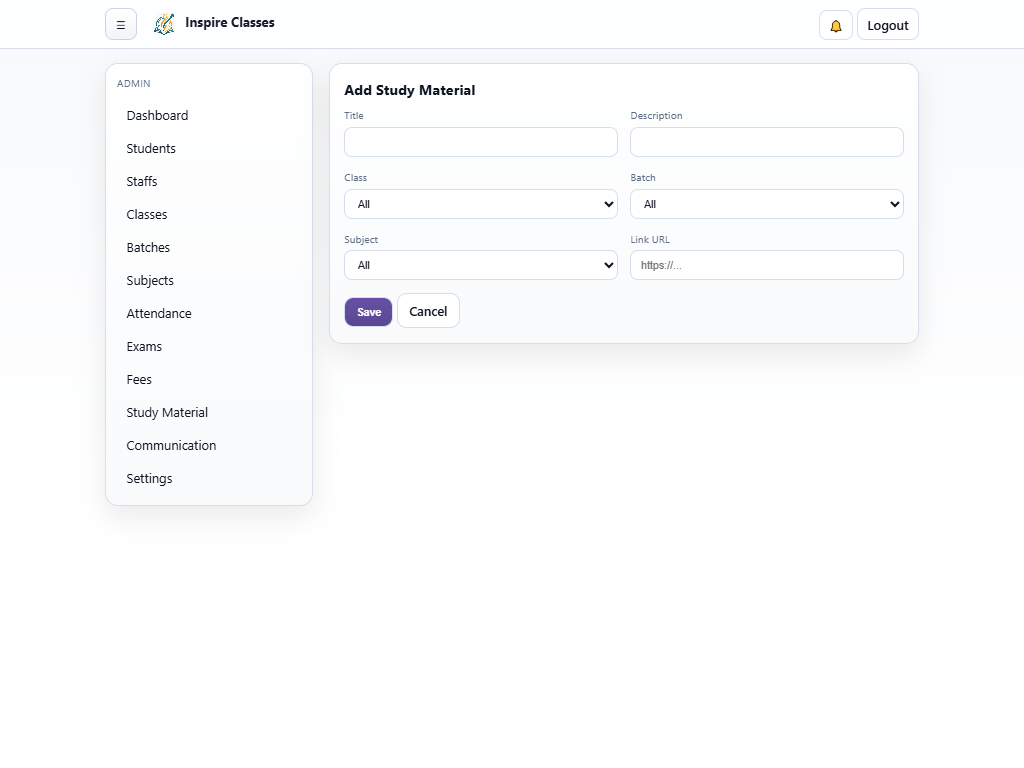Open the Settings menu item
Screen dimensions: 1024x768
pyautogui.click(x=149, y=479)
